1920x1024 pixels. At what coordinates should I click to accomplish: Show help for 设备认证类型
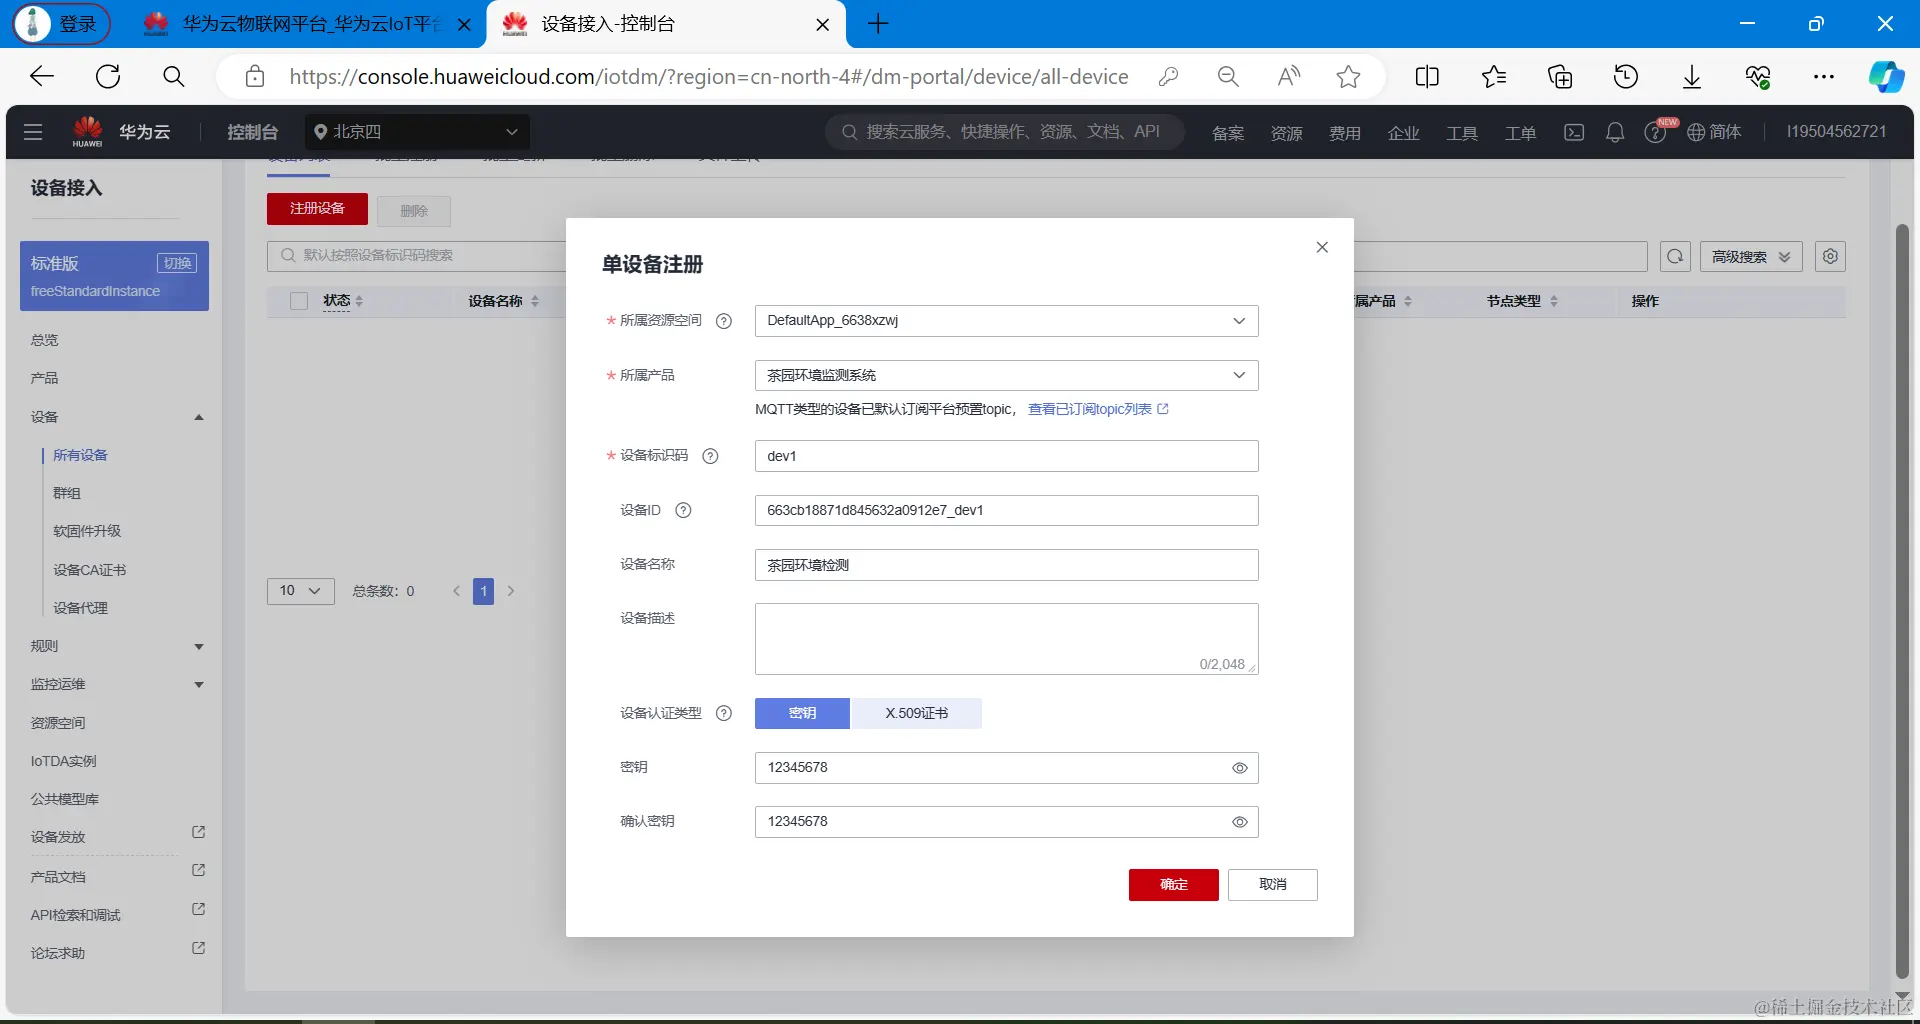(724, 713)
